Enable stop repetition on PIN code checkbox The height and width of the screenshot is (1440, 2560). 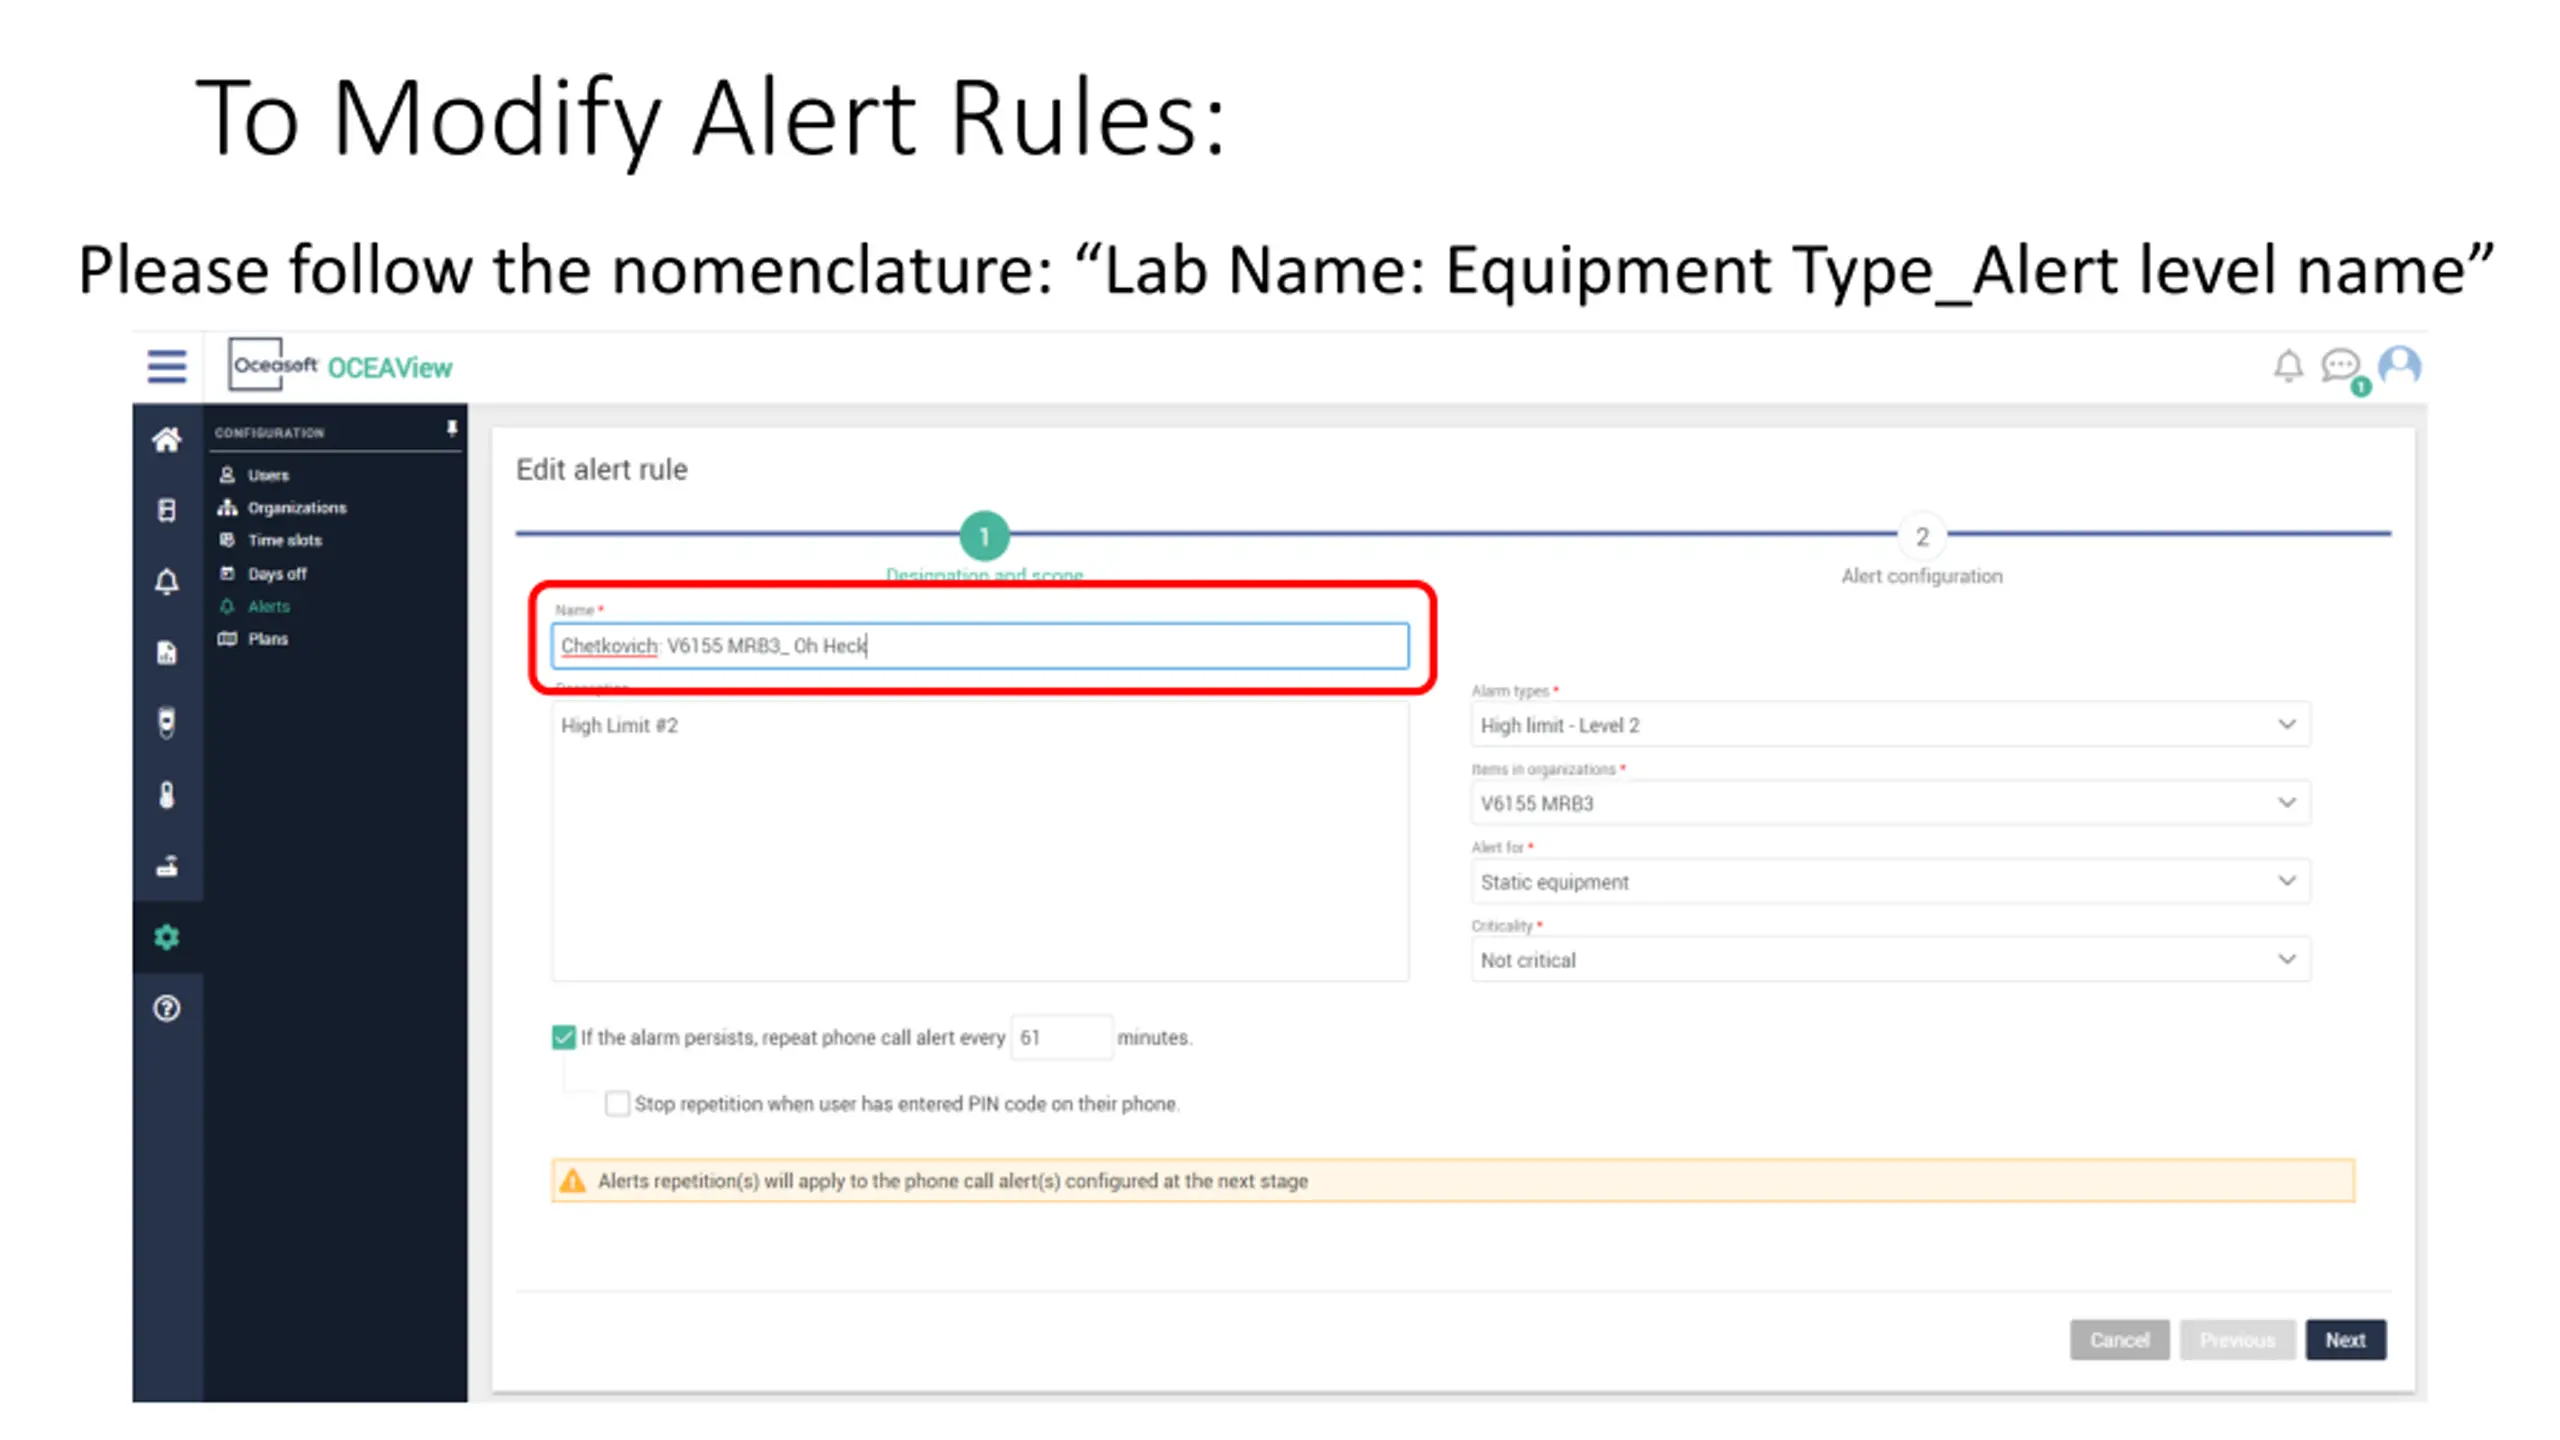pos(617,1104)
